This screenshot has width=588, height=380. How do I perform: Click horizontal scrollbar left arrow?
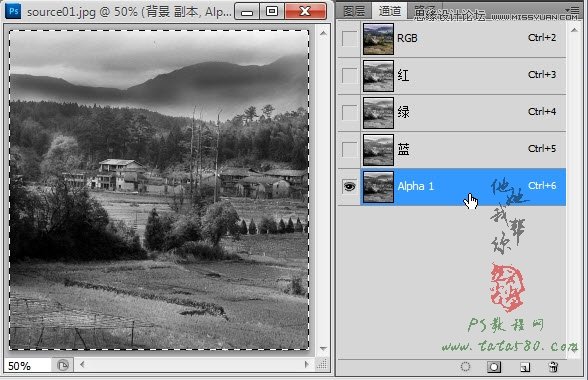[82, 364]
